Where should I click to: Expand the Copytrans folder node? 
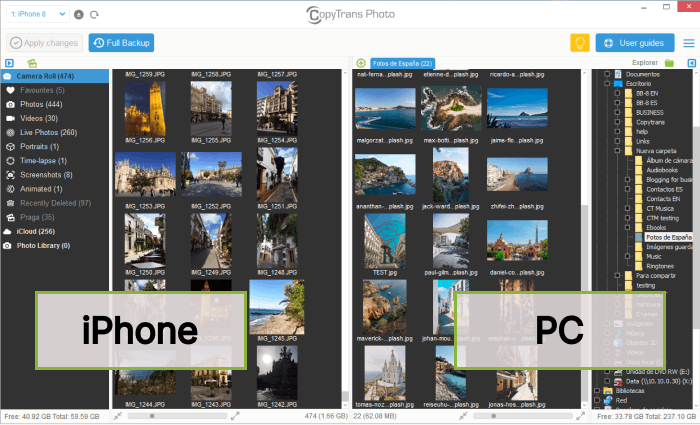click(617, 122)
